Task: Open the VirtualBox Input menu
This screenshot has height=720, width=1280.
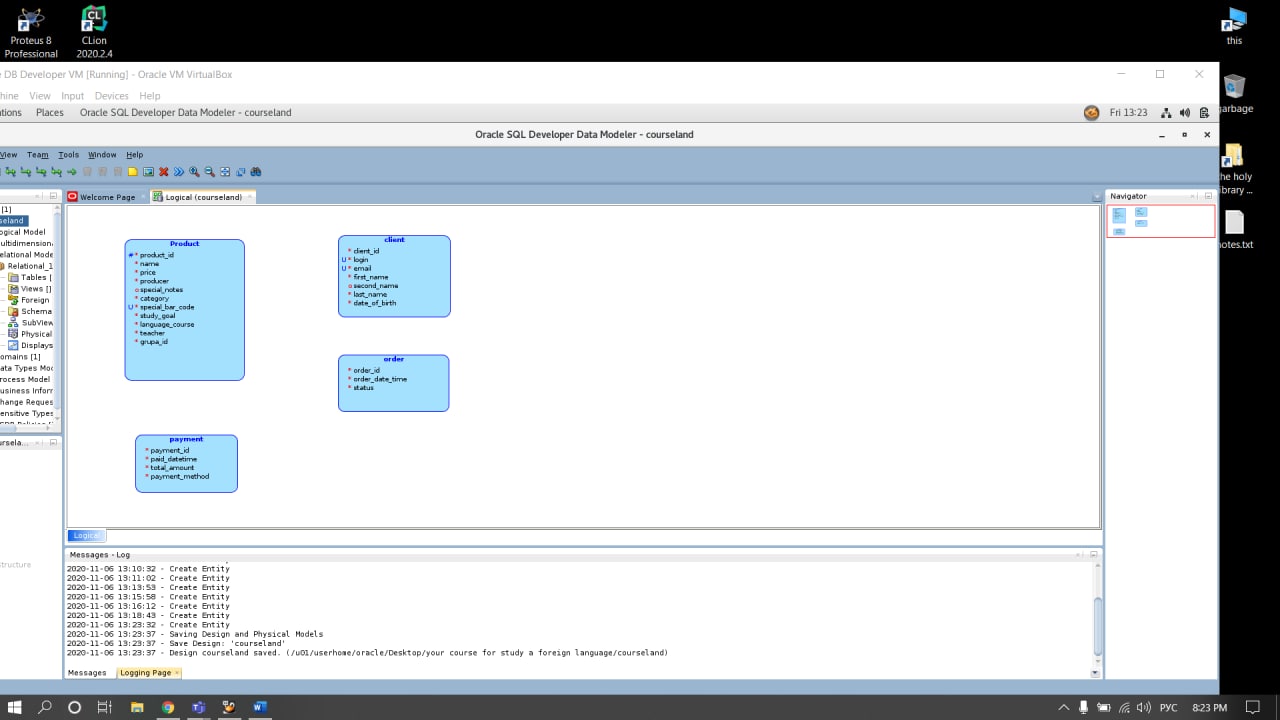Action: (x=72, y=96)
